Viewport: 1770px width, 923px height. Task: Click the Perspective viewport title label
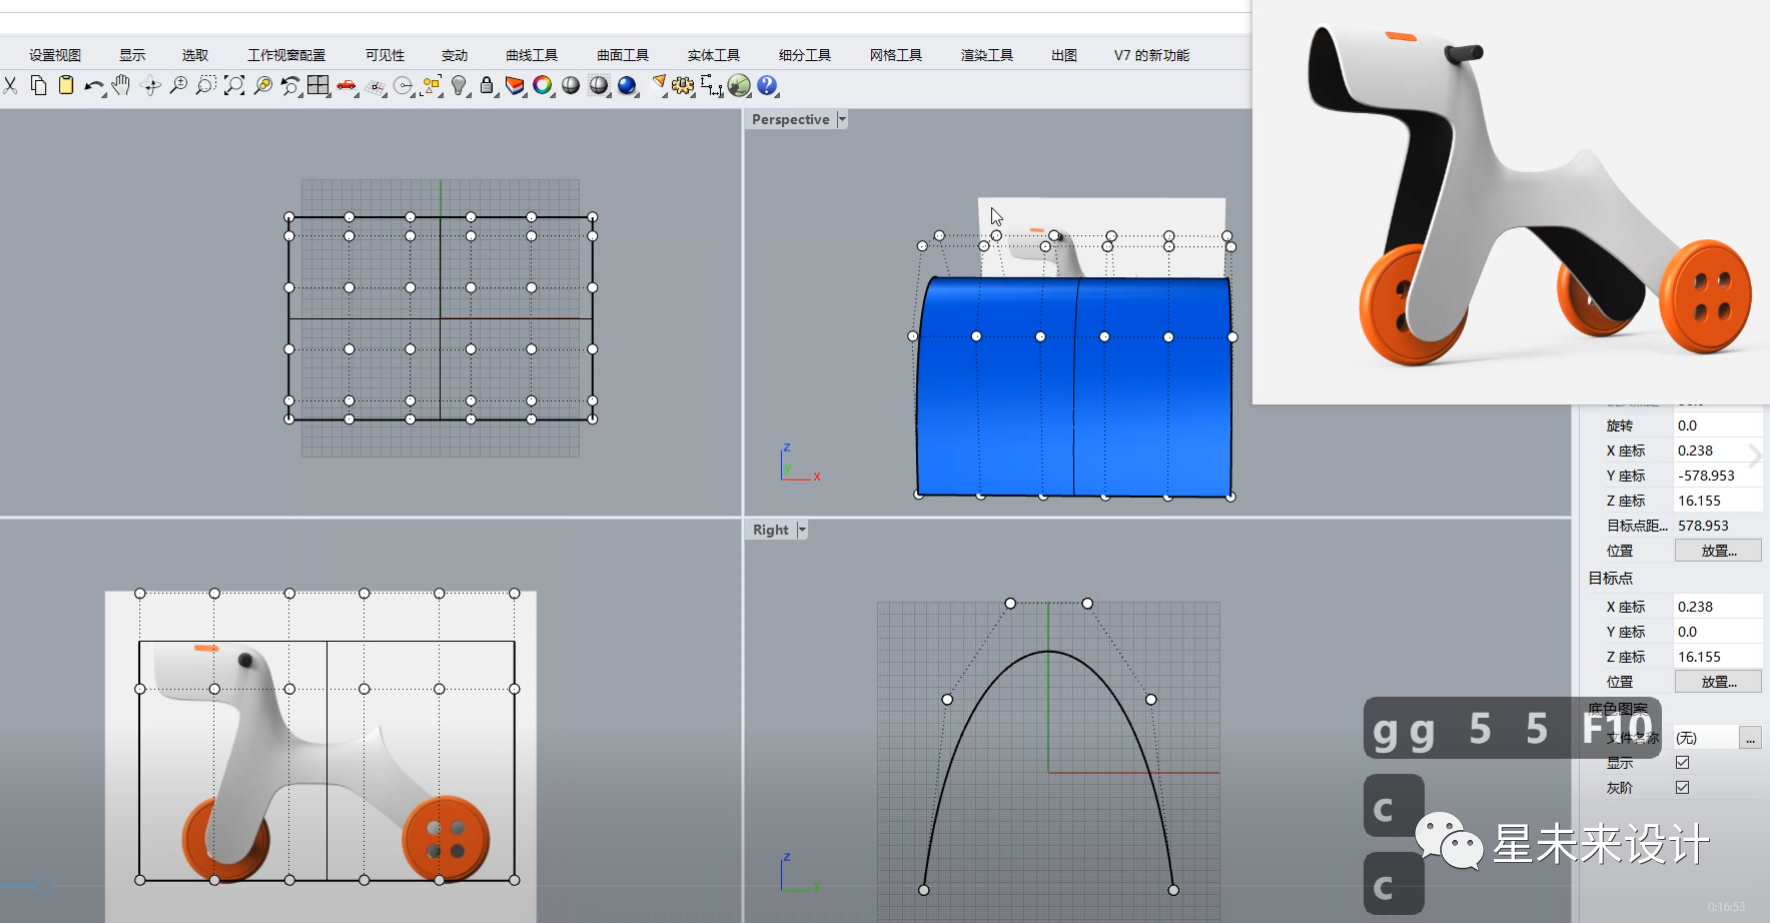[791, 119]
